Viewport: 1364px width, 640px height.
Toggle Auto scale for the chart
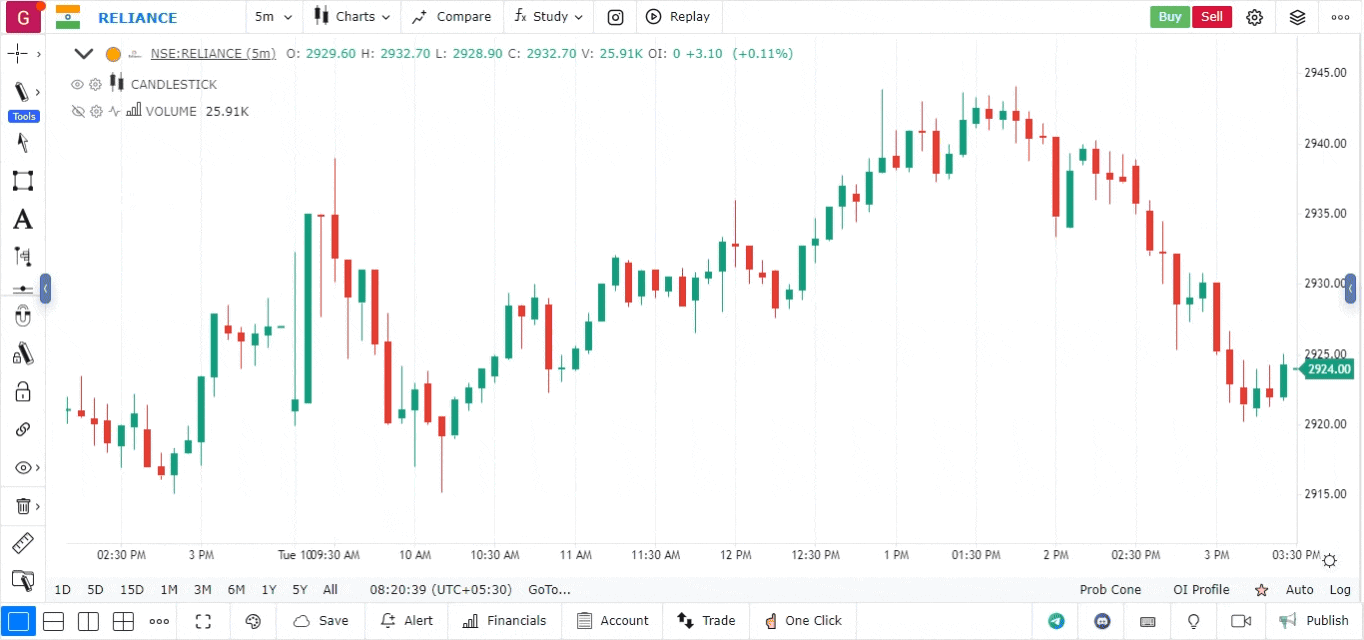pos(1299,590)
